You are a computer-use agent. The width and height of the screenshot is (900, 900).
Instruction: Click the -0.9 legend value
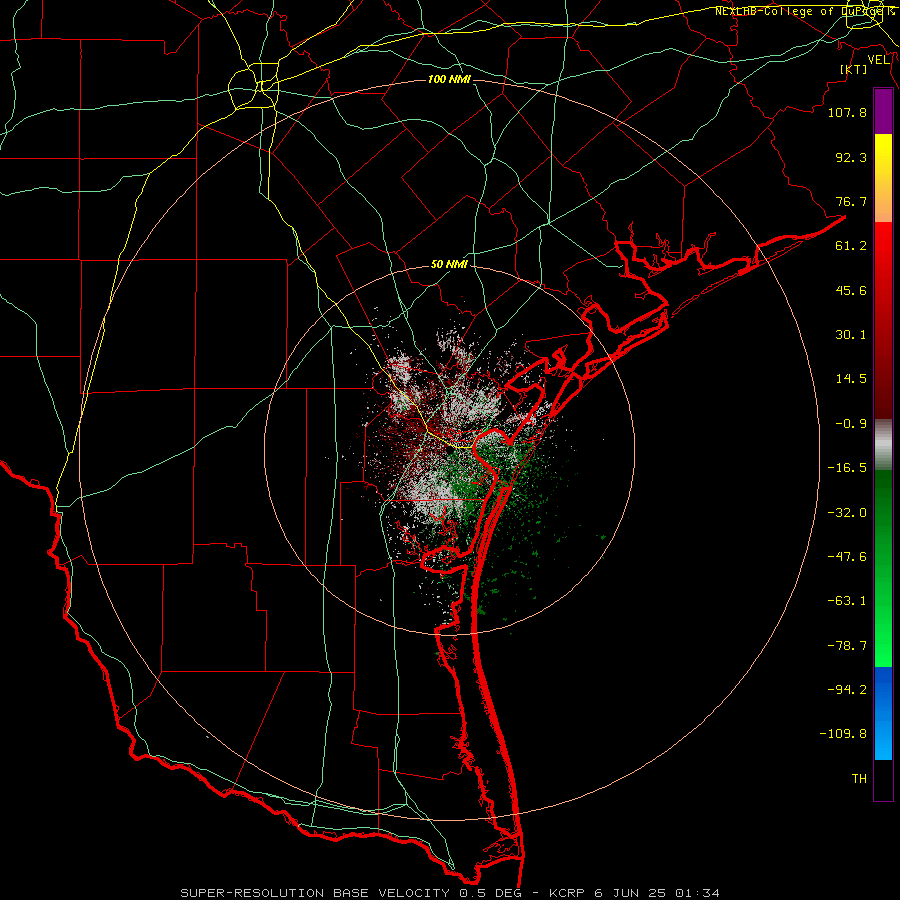[851, 424]
